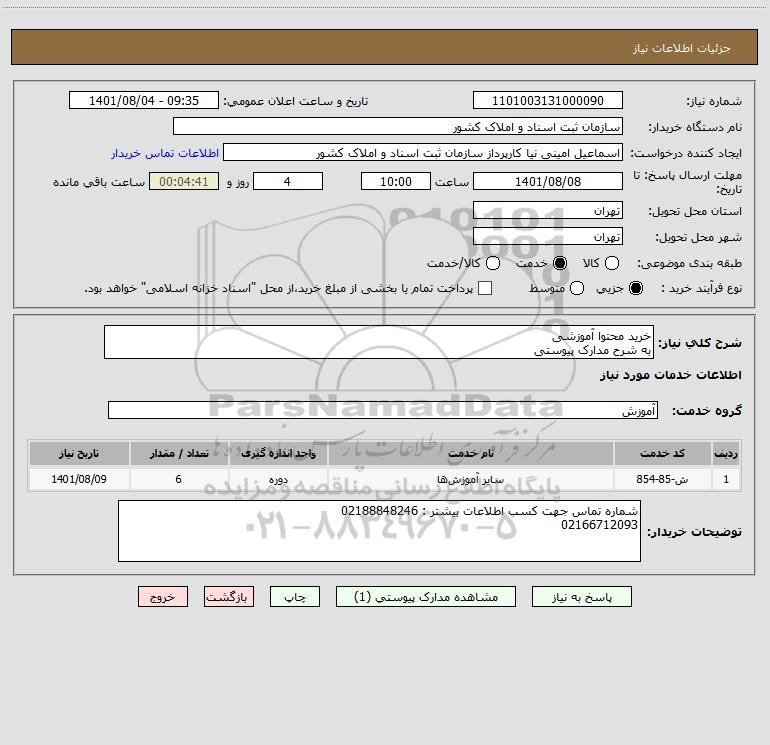Click the تعداد / مقدار column header

(x=179, y=453)
